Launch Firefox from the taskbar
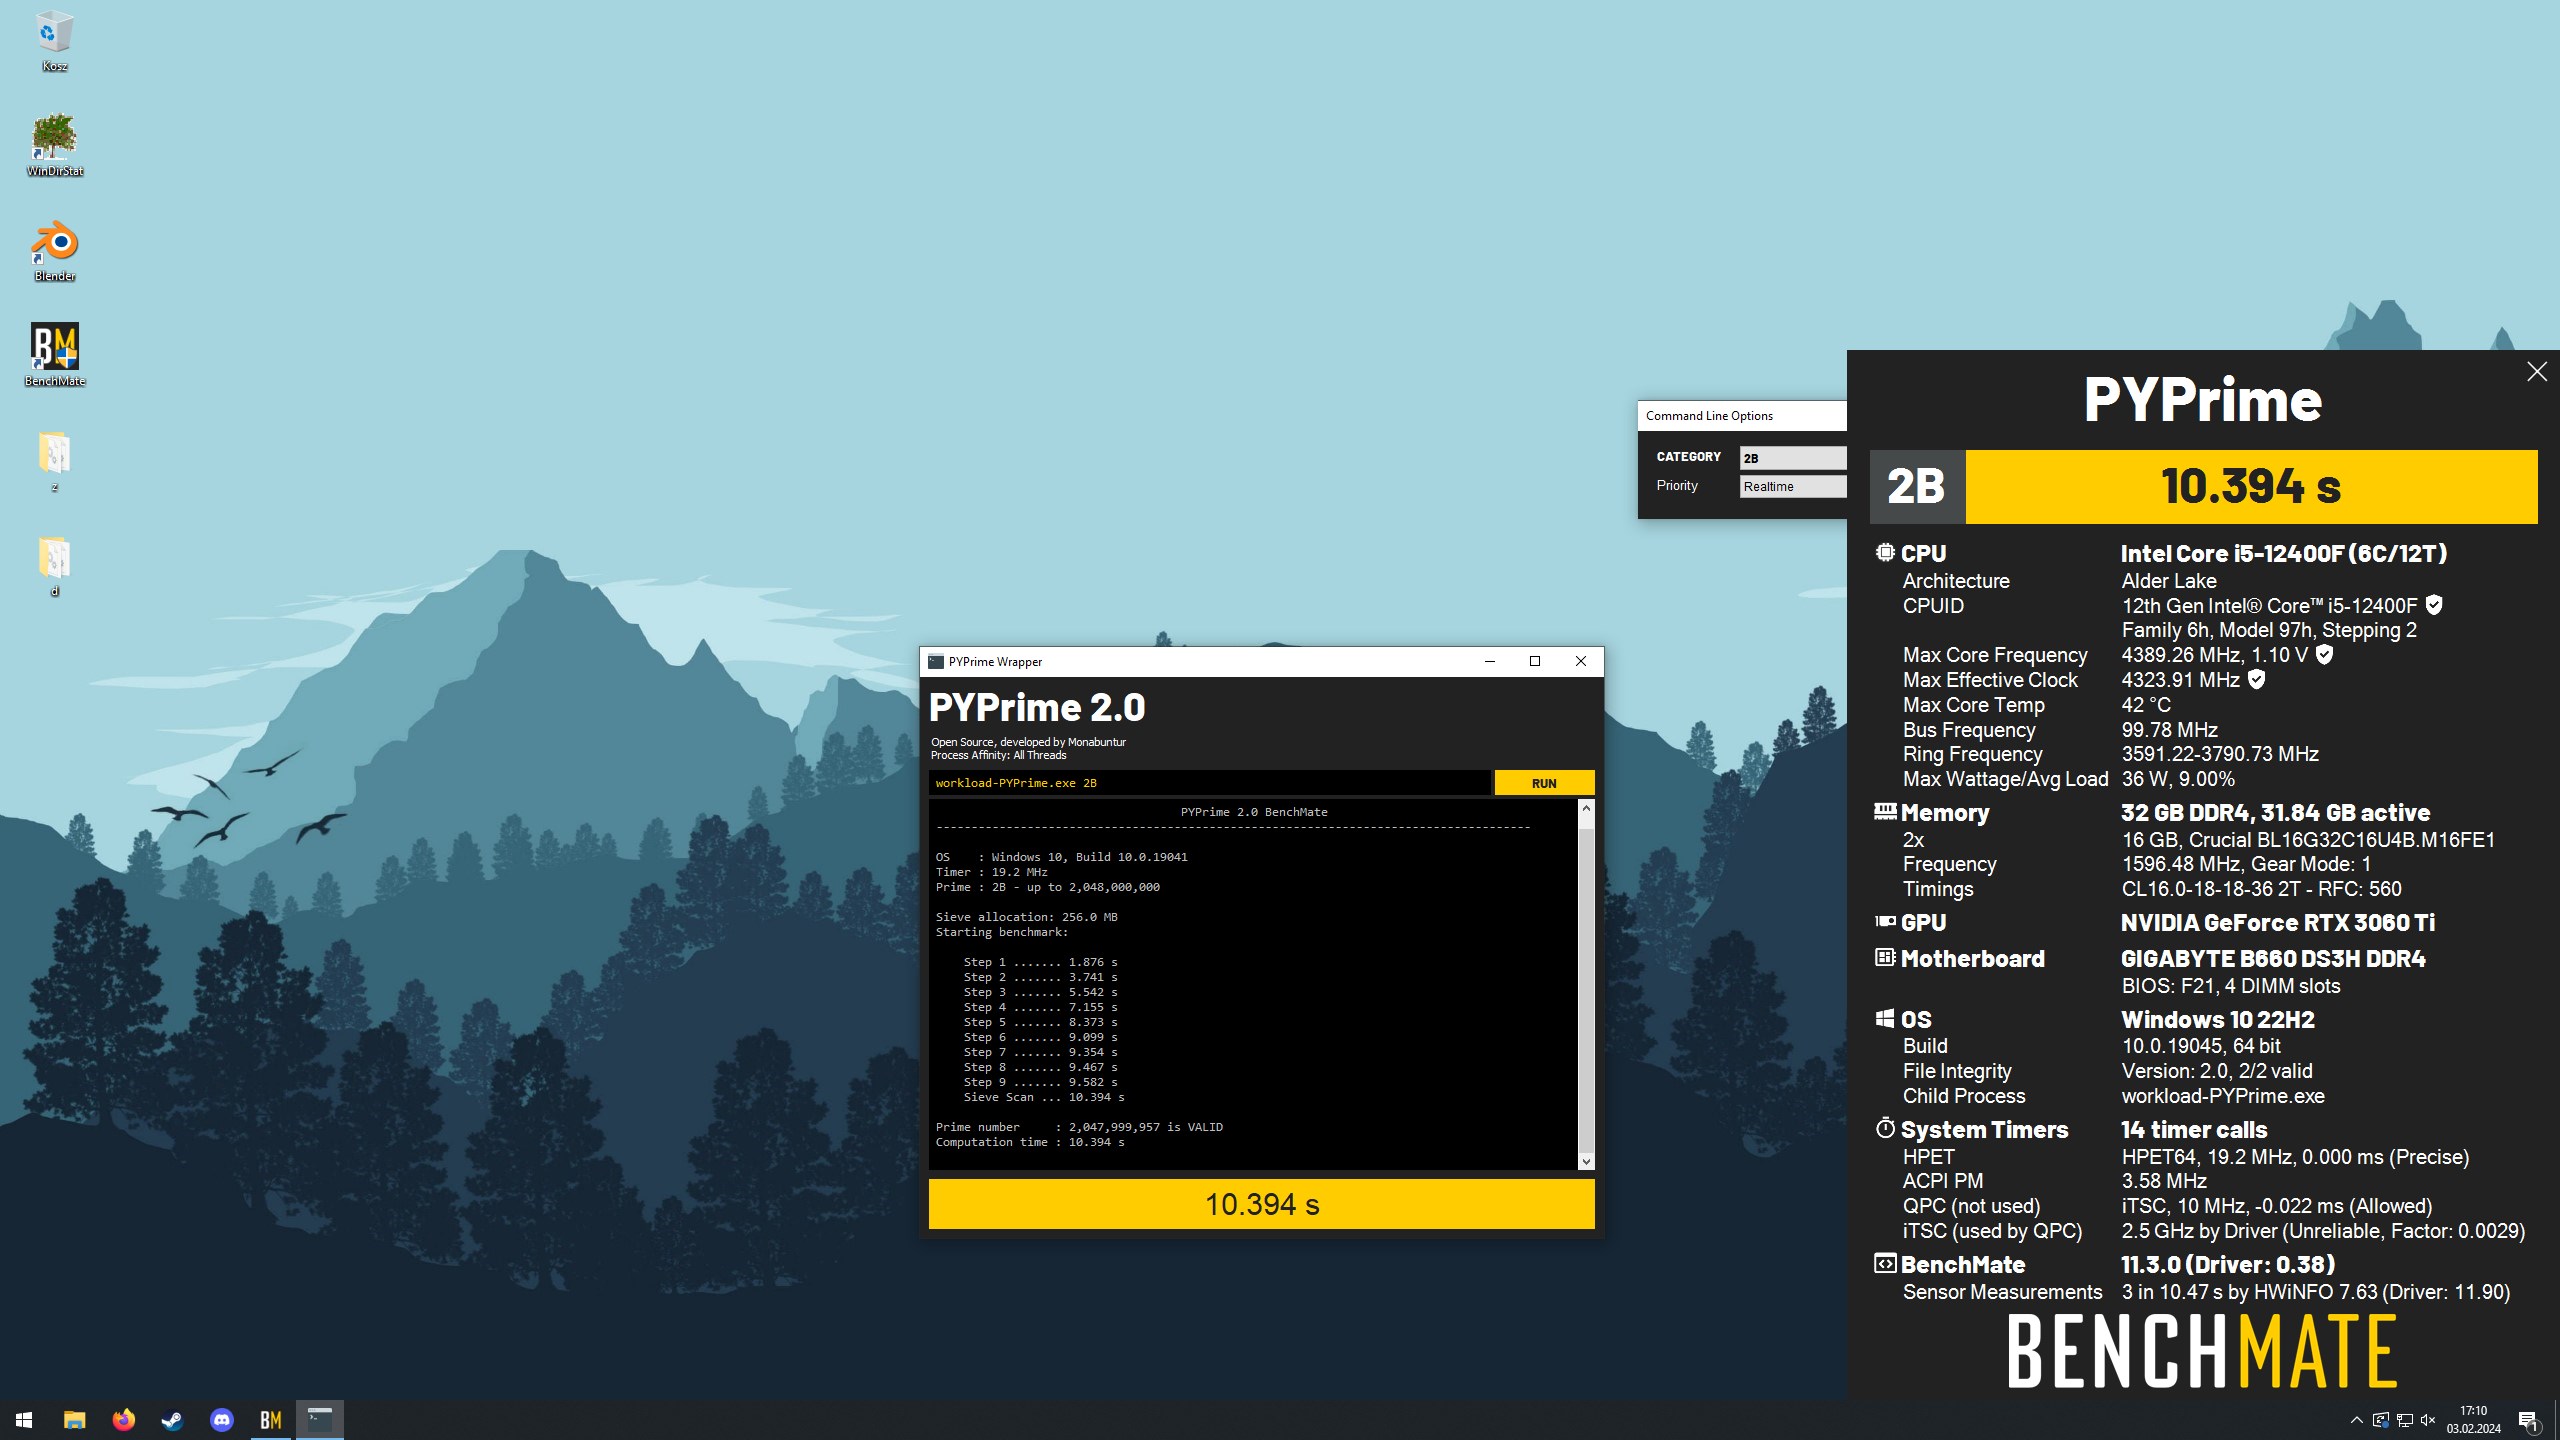The width and height of the screenshot is (2560, 1440). [123, 1420]
